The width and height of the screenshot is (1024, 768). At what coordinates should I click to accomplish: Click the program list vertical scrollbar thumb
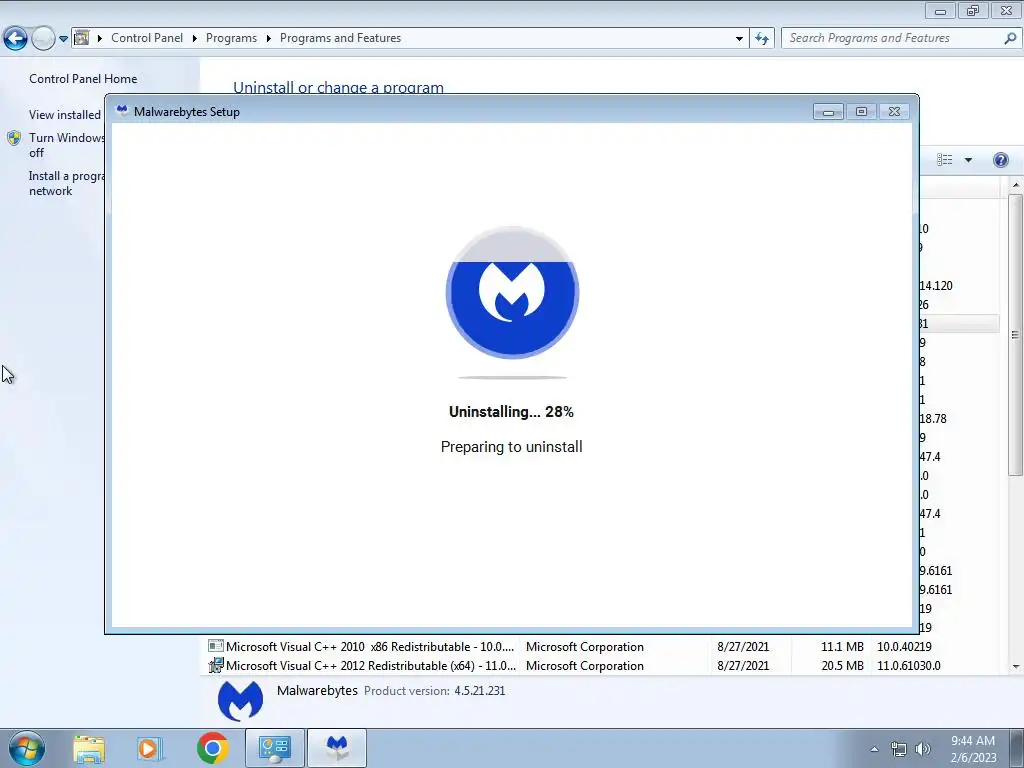pyautogui.click(x=1016, y=334)
